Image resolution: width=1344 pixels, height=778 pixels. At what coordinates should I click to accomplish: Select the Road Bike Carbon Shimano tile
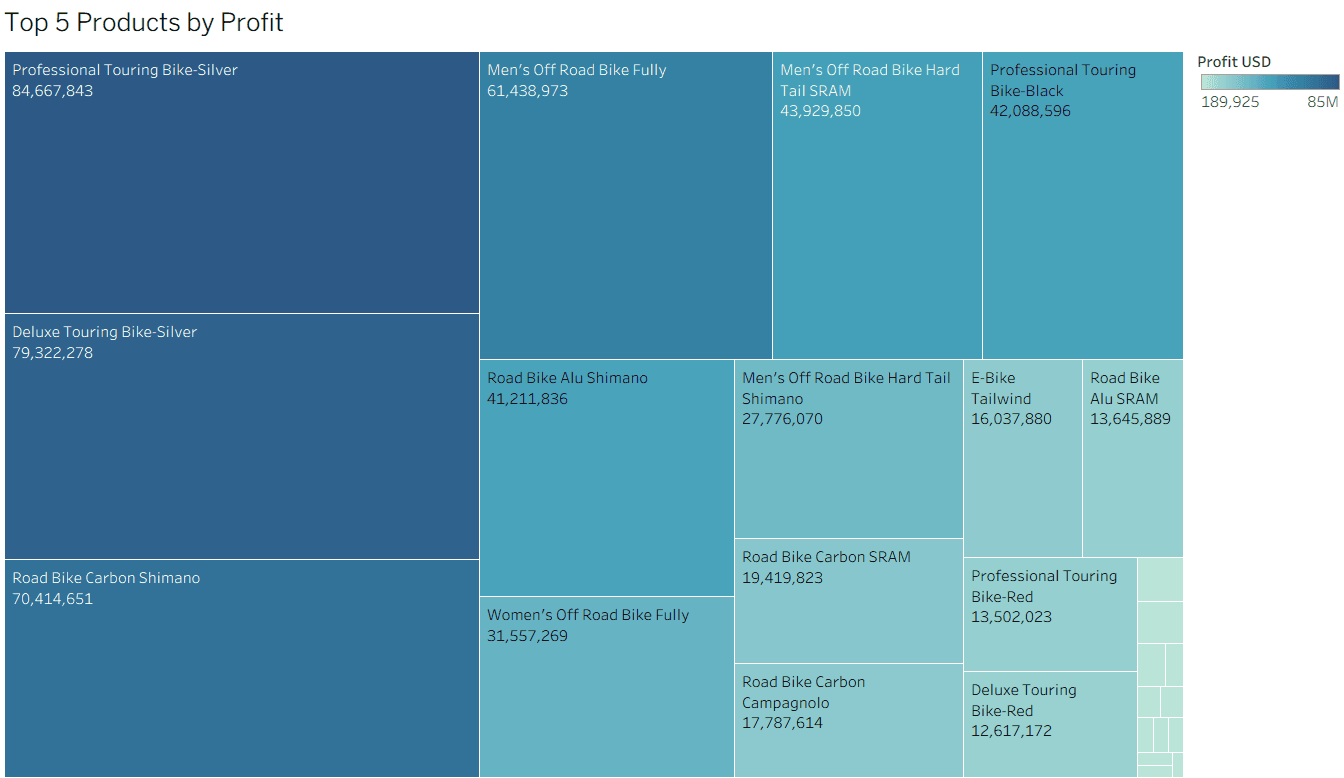pyautogui.click(x=241, y=668)
